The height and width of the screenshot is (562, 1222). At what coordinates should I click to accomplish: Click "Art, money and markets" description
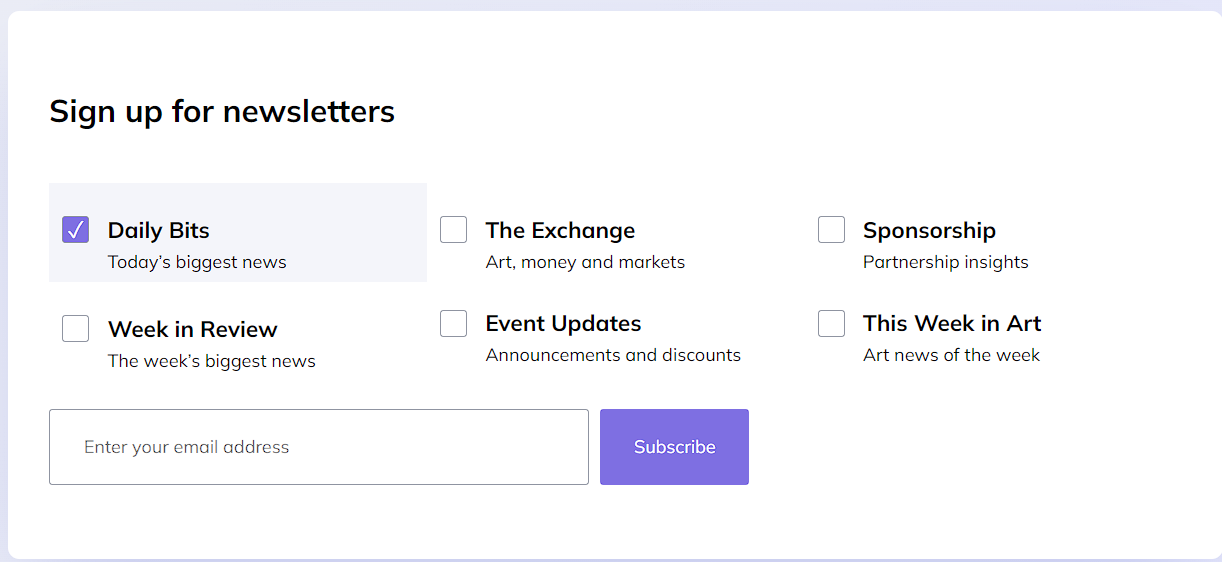tap(585, 262)
